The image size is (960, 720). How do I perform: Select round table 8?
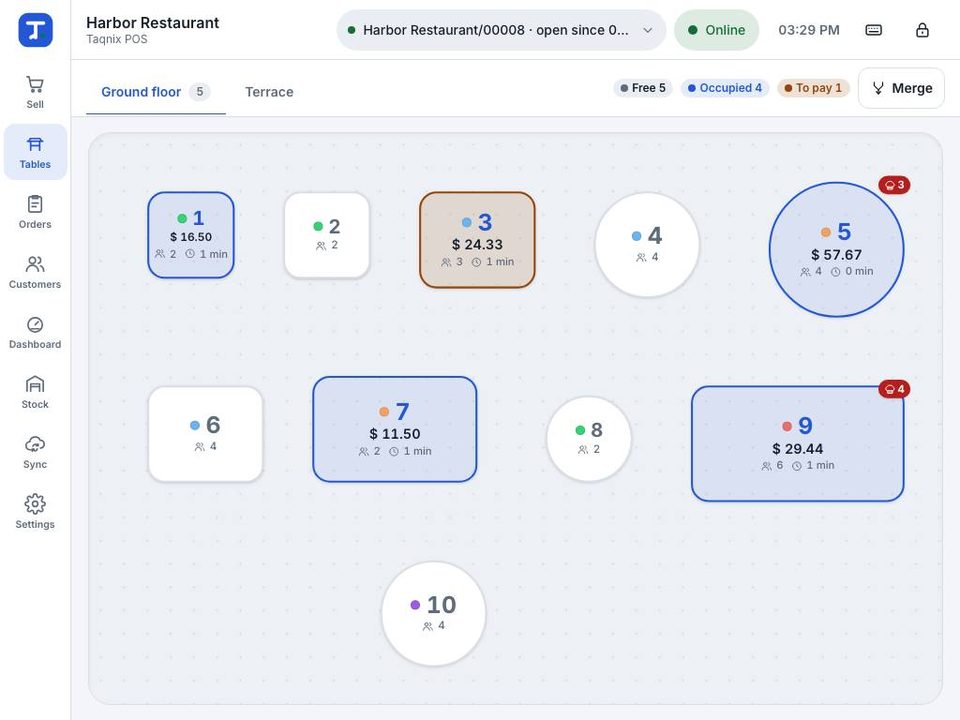coord(589,439)
